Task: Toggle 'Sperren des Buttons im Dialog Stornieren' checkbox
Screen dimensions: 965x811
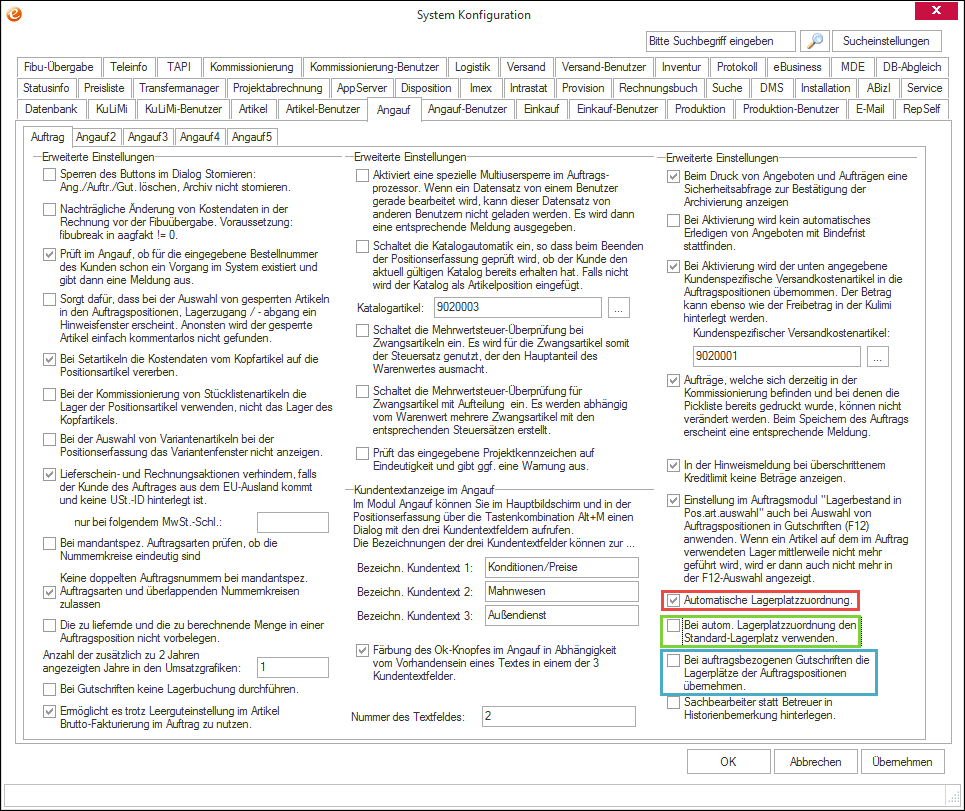Action: coord(50,175)
